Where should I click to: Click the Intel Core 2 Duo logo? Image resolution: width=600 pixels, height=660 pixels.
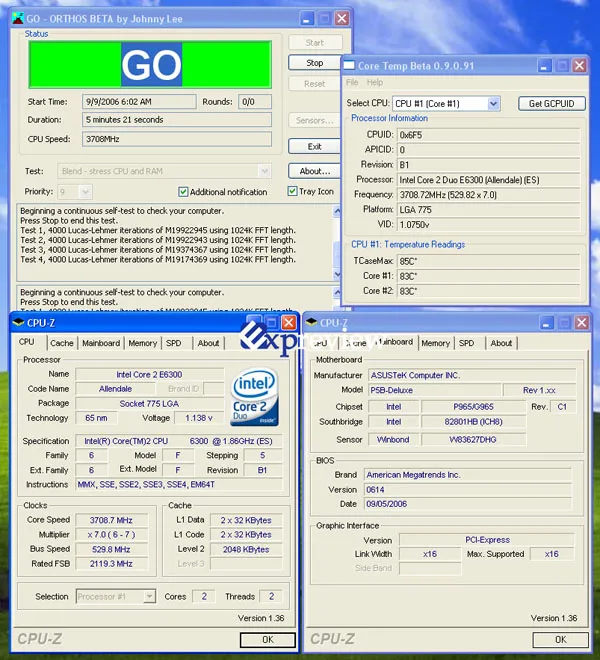[255, 398]
